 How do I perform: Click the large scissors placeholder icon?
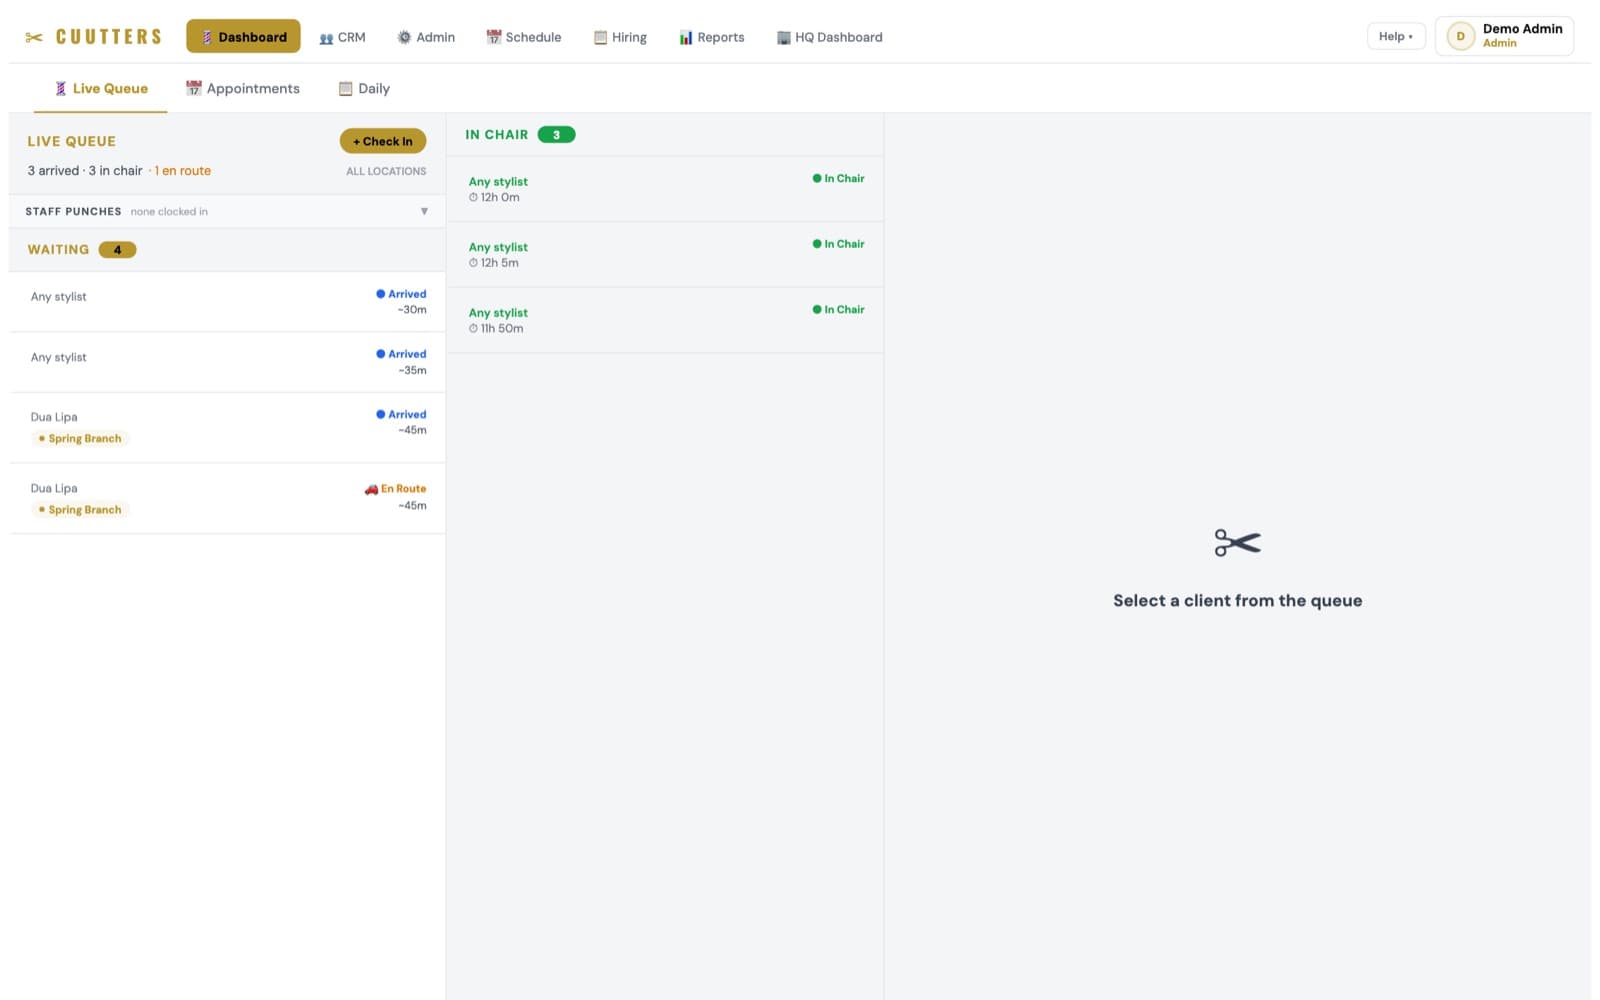[1237, 543]
